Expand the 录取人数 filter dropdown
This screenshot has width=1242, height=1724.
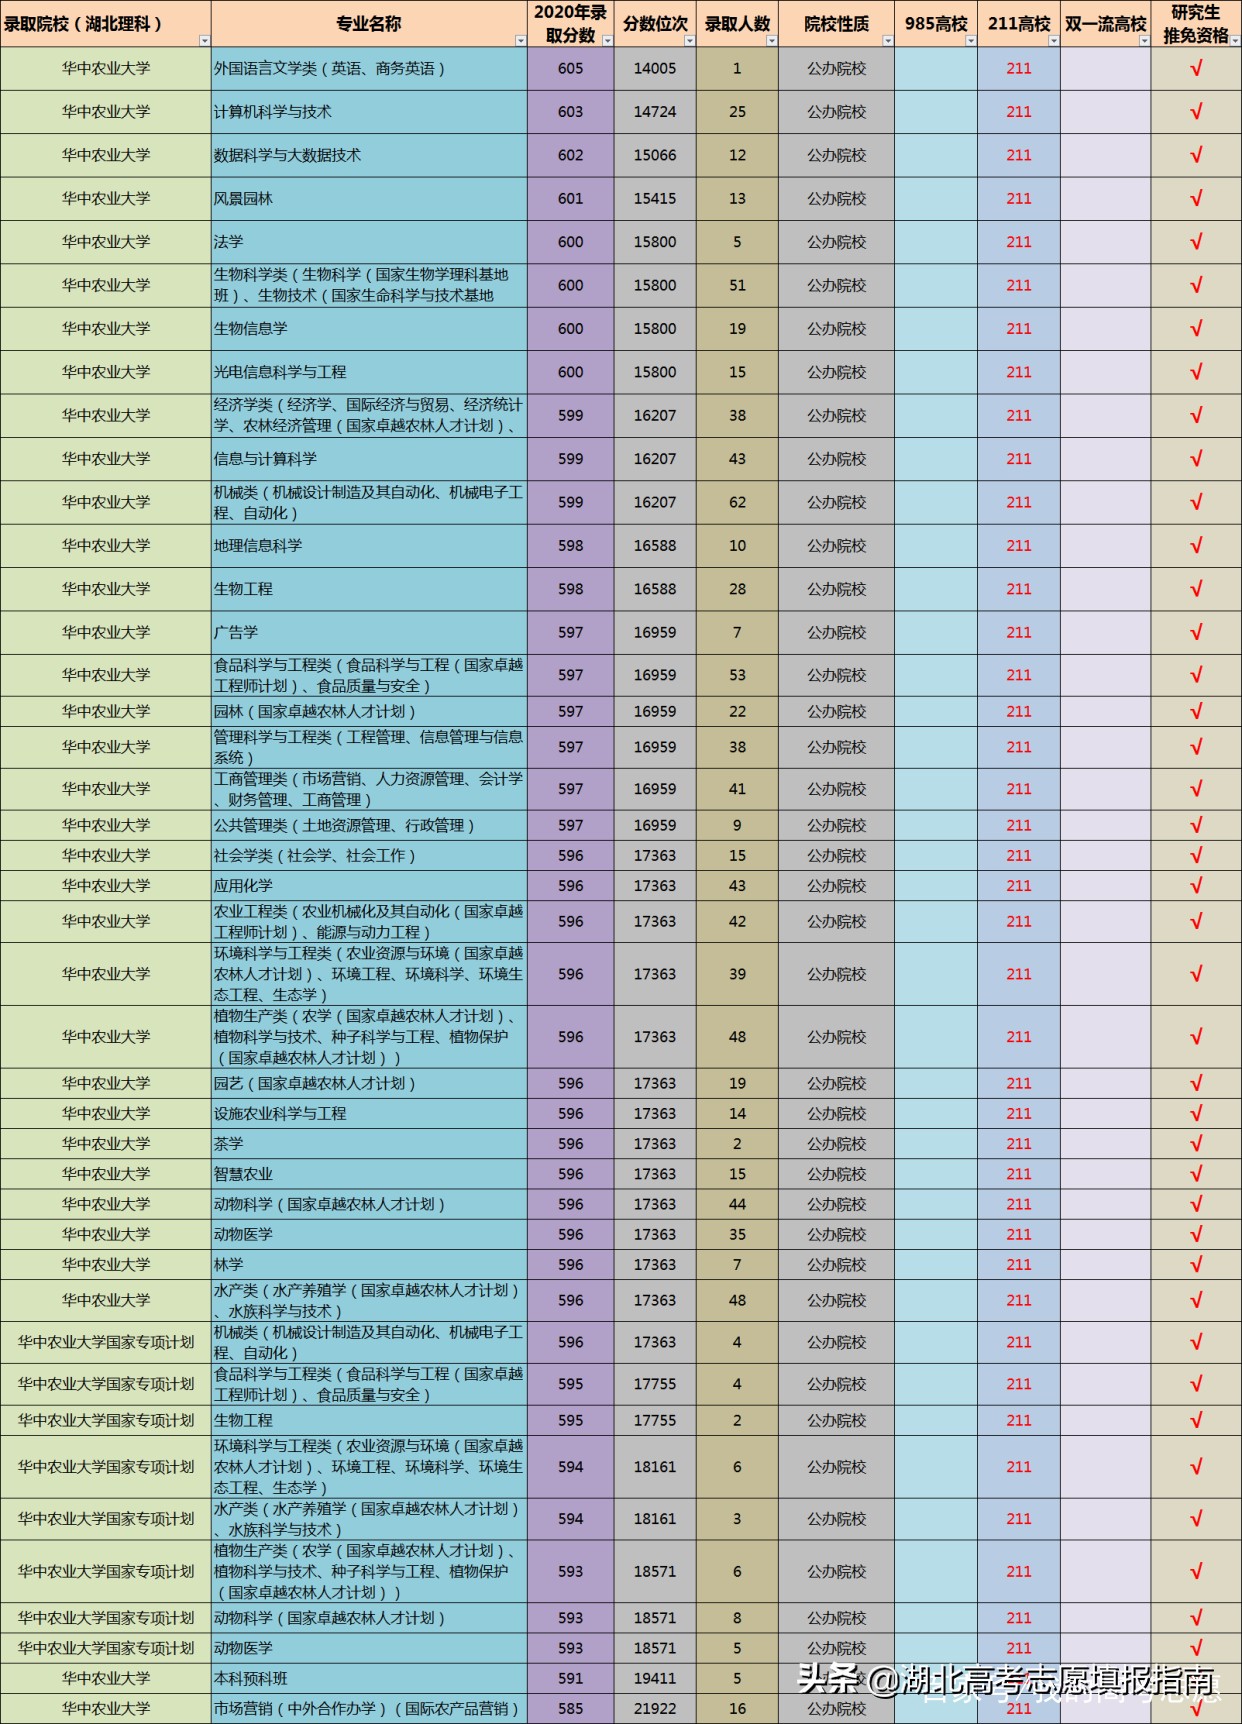pos(771,41)
